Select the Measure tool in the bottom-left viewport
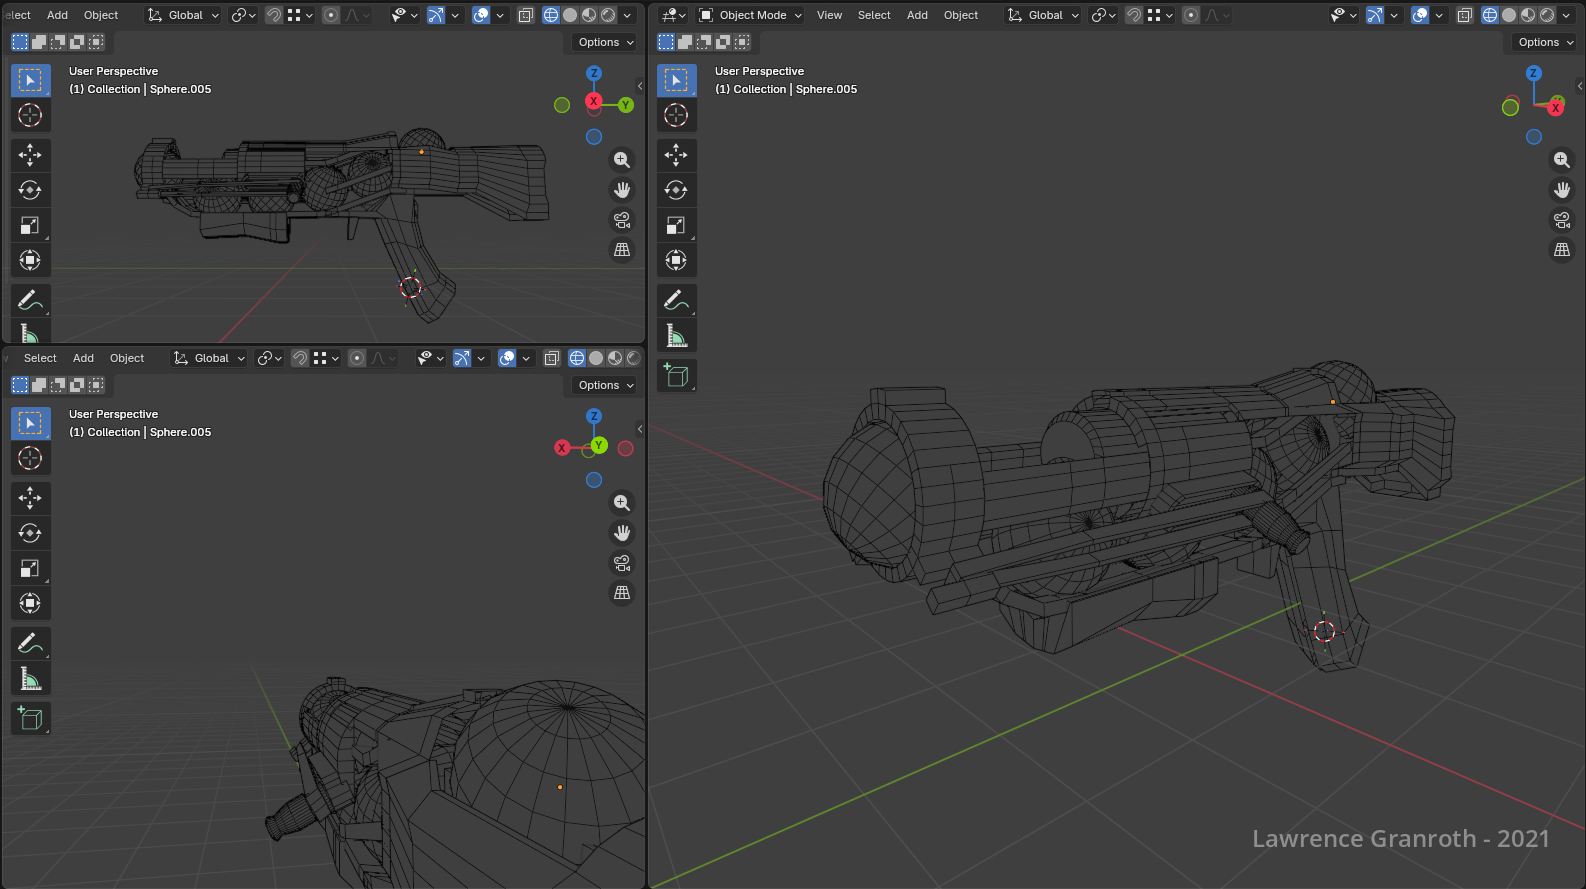 30,679
